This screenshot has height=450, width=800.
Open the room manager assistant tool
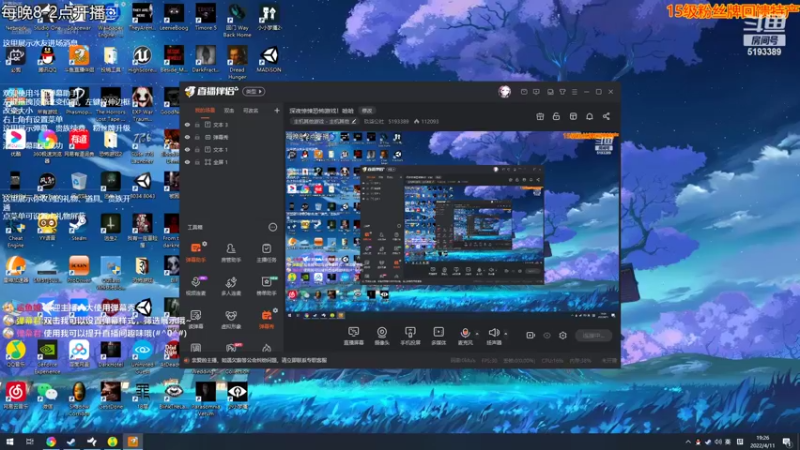pyautogui.click(x=231, y=252)
